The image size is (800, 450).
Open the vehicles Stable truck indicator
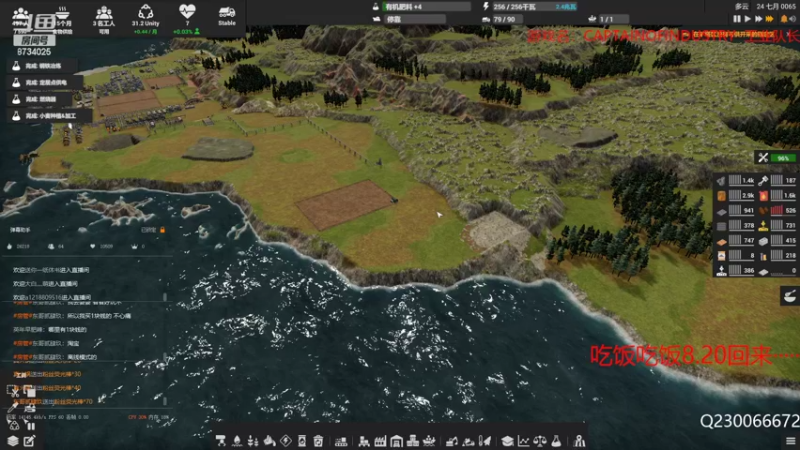click(227, 16)
